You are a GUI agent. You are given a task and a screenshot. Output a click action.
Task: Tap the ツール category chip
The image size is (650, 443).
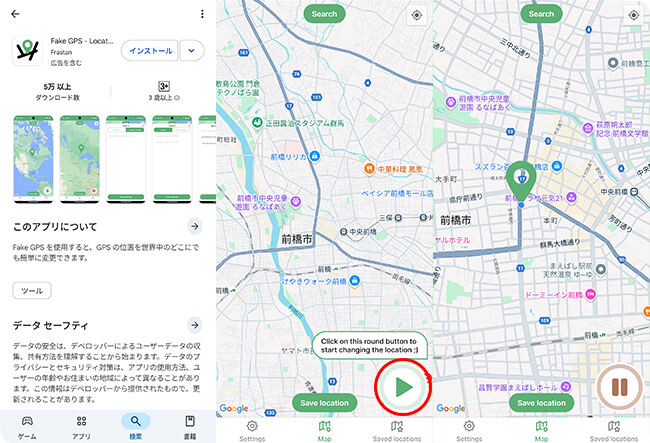click(x=32, y=290)
